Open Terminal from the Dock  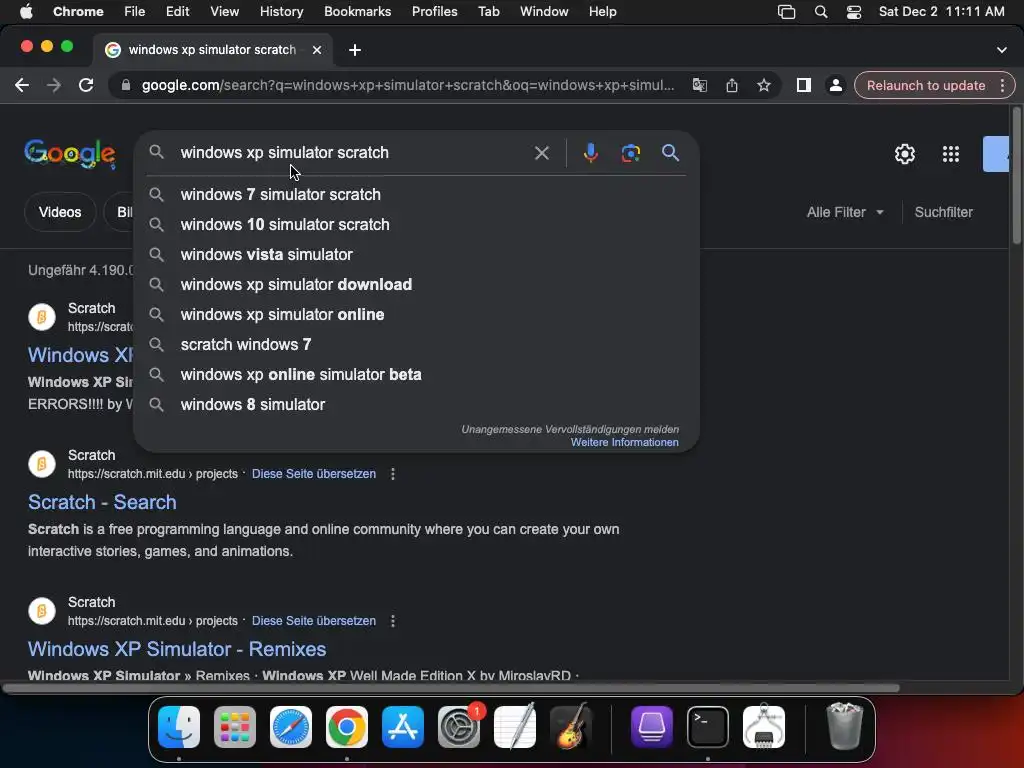pyautogui.click(x=708, y=726)
